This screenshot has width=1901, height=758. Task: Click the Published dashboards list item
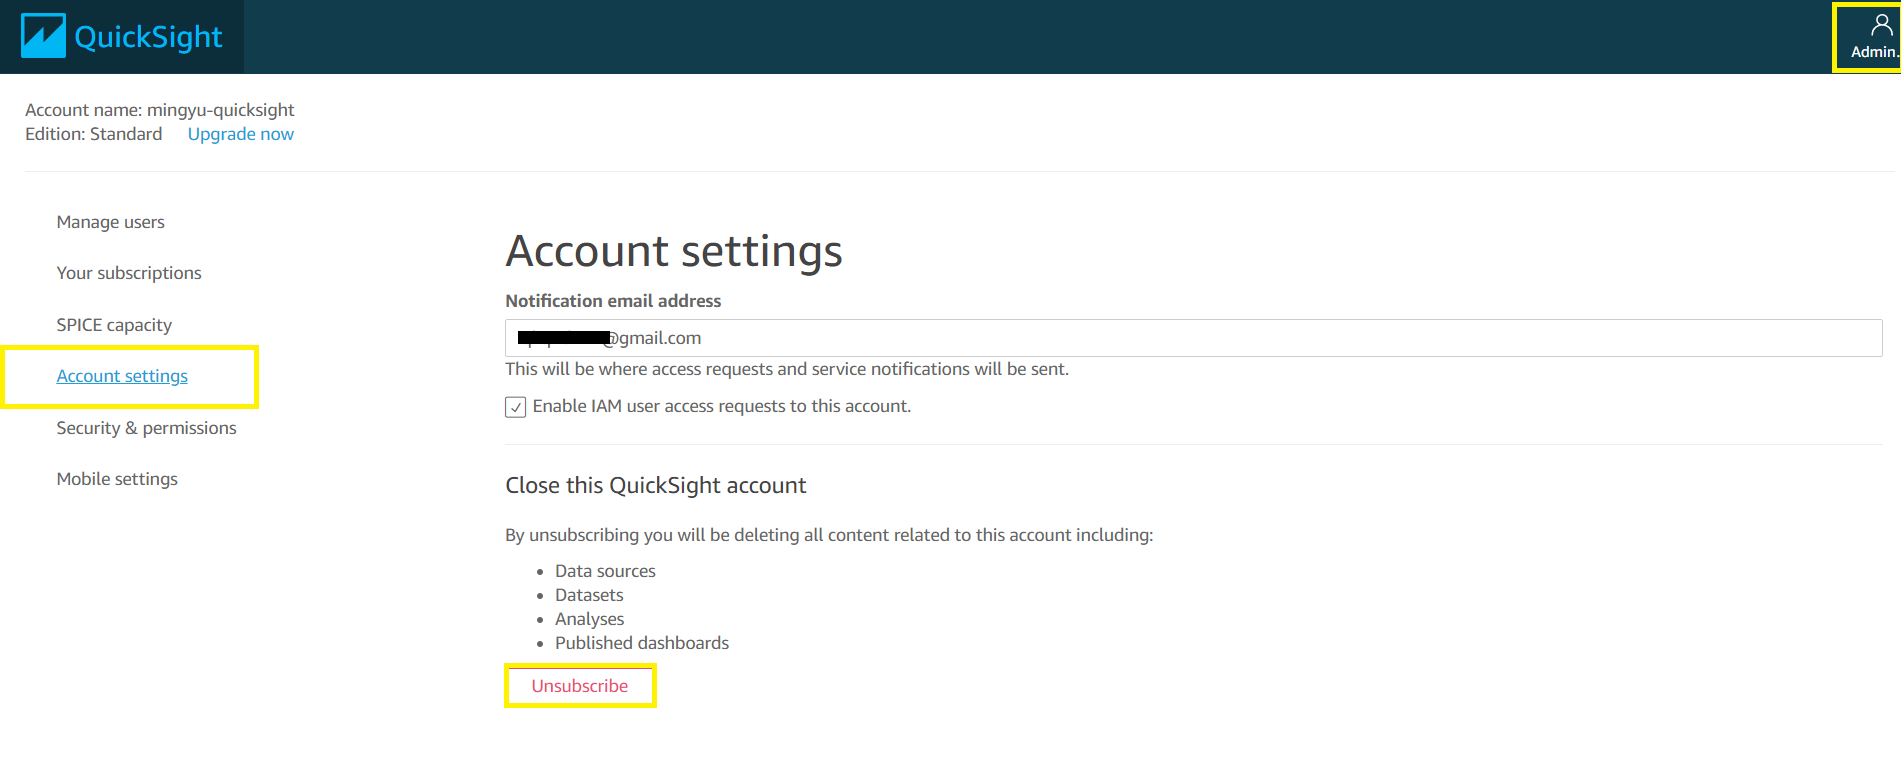[642, 643]
